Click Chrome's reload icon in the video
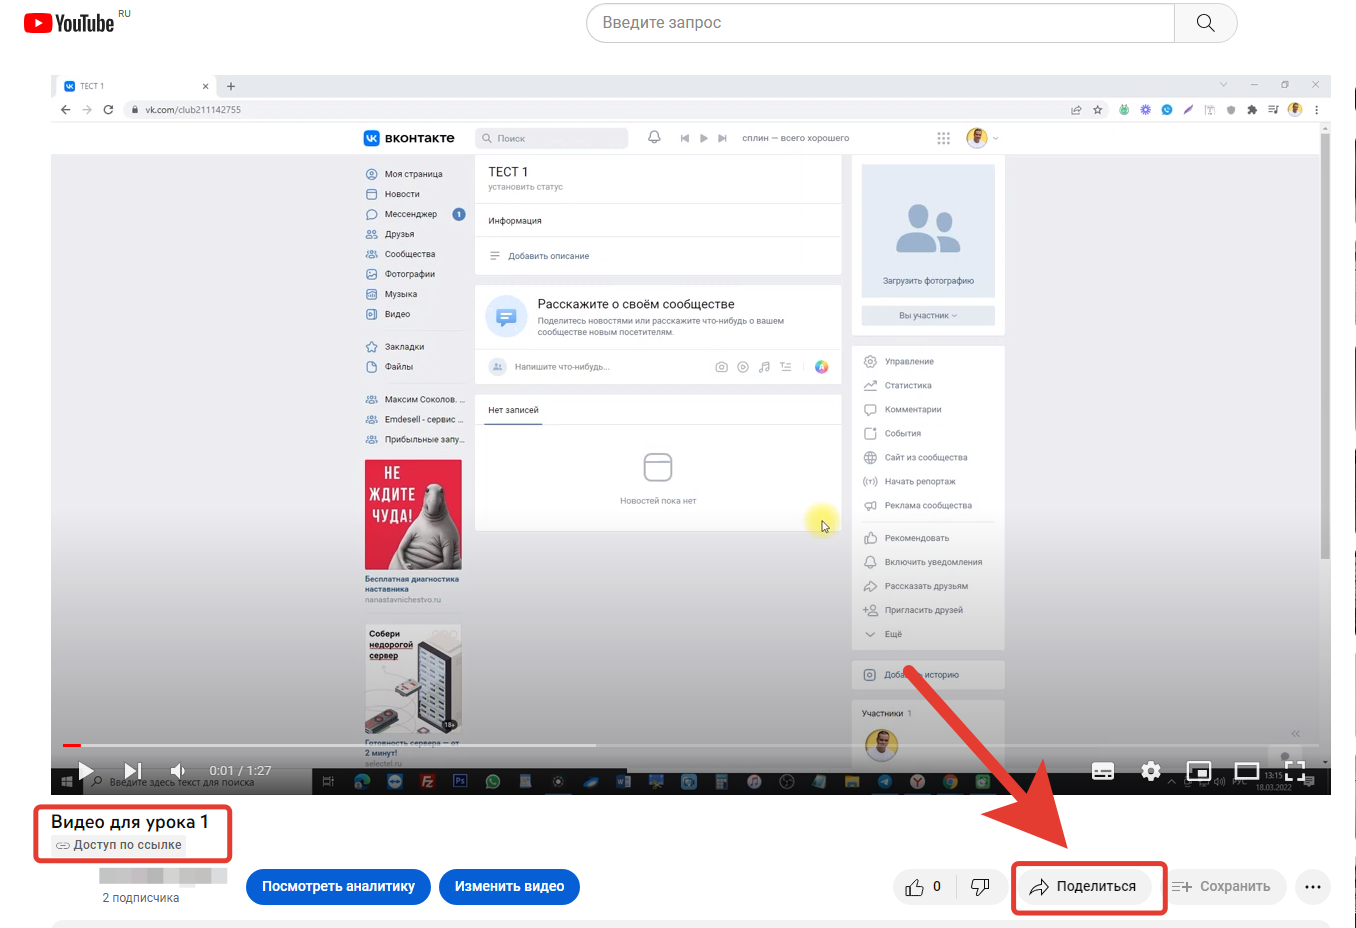 coord(108,110)
